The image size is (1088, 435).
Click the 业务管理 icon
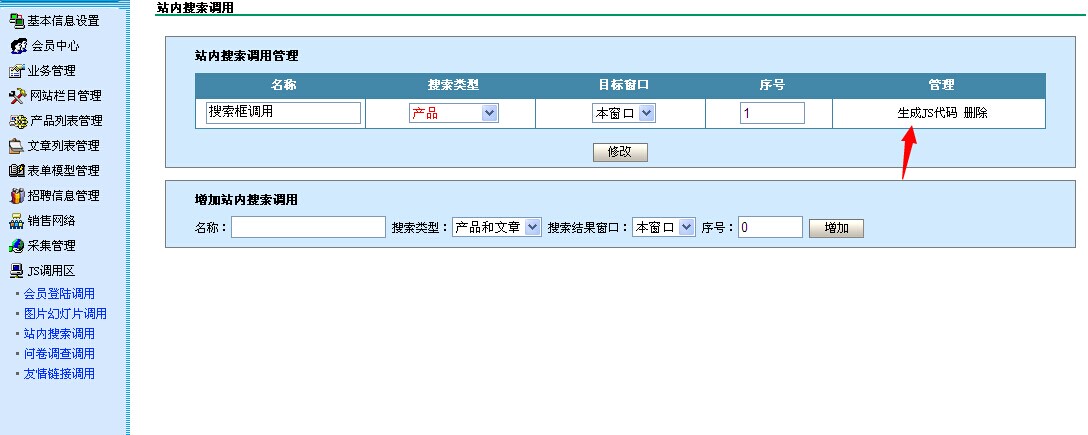(x=16, y=71)
